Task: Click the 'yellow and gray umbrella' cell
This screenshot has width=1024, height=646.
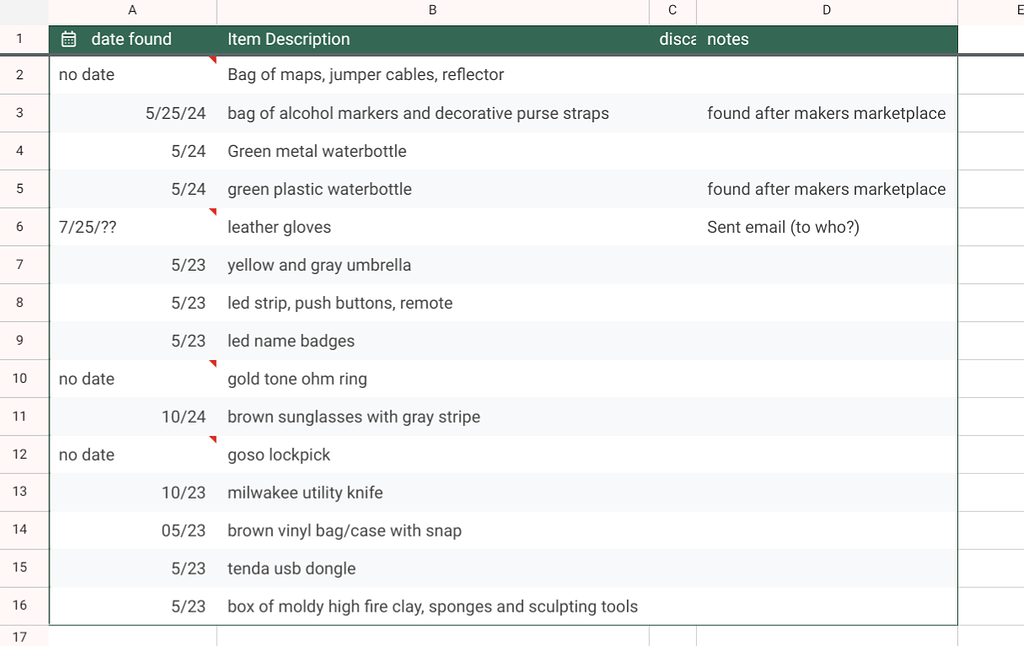Action: click(319, 265)
